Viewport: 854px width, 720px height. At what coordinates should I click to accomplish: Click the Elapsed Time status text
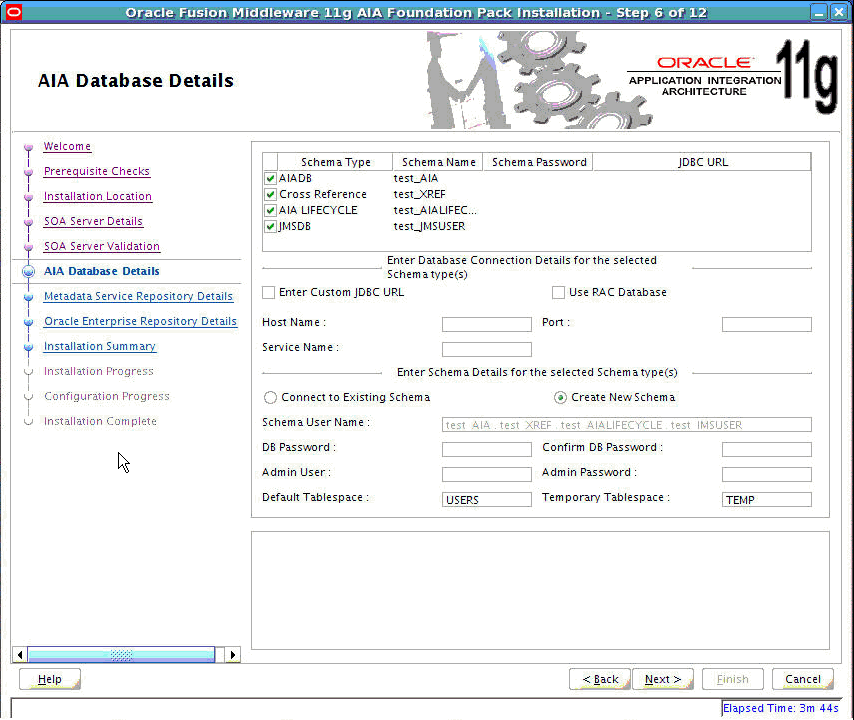pos(780,709)
